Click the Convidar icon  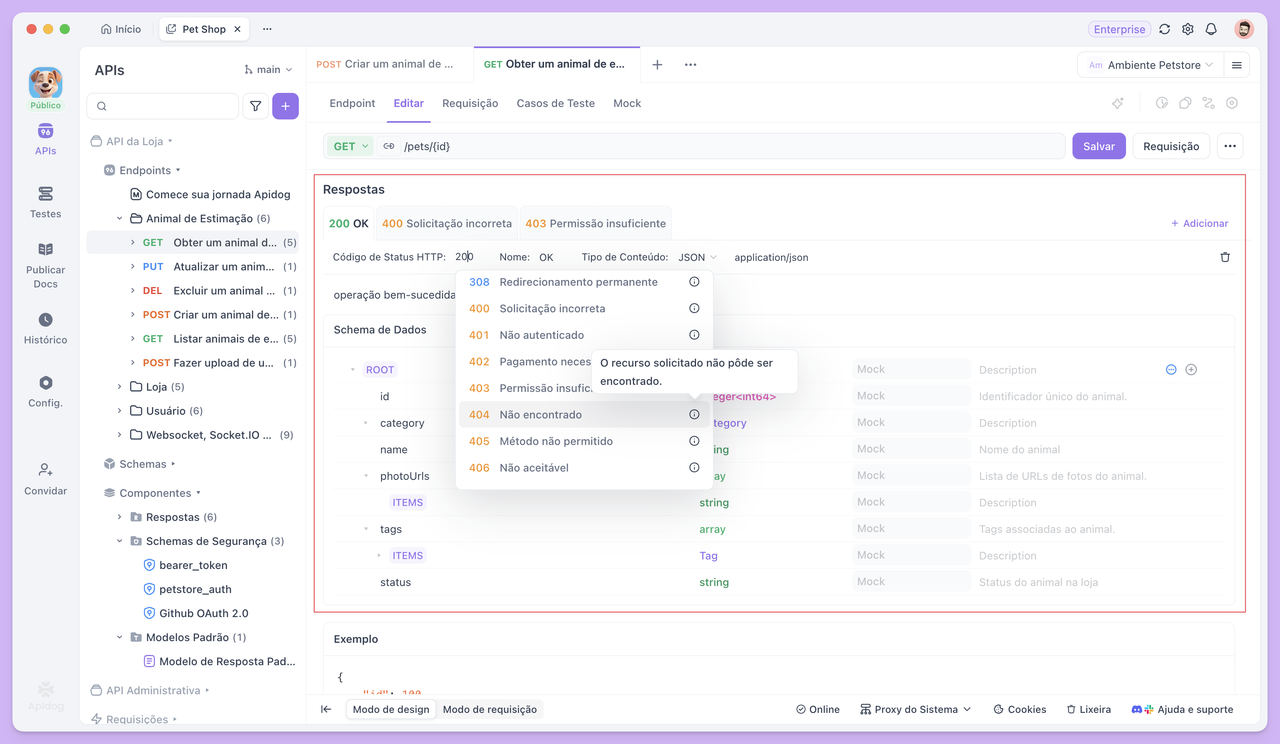point(45,470)
